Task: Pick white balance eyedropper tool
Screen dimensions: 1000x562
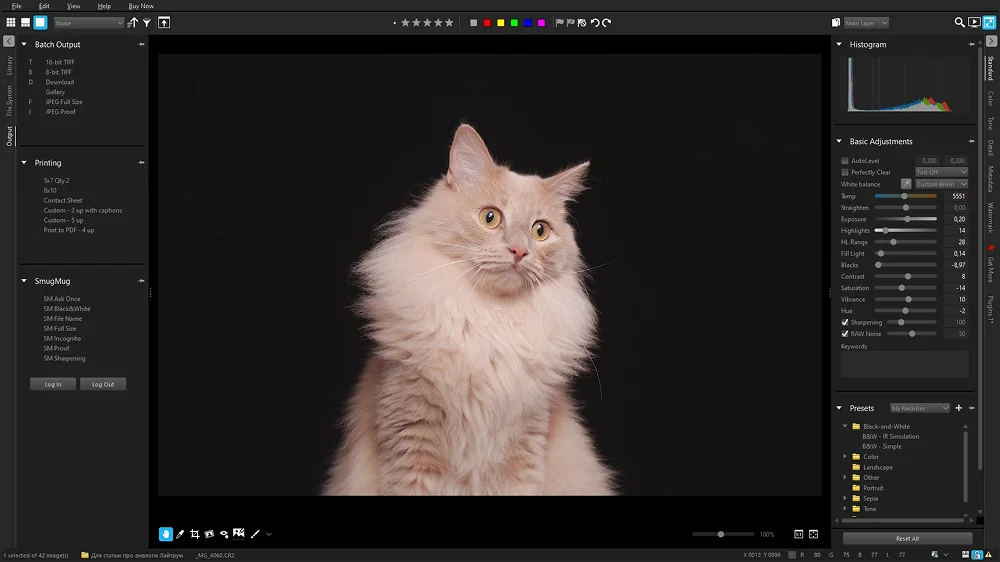Action: pyautogui.click(x=906, y=184)
